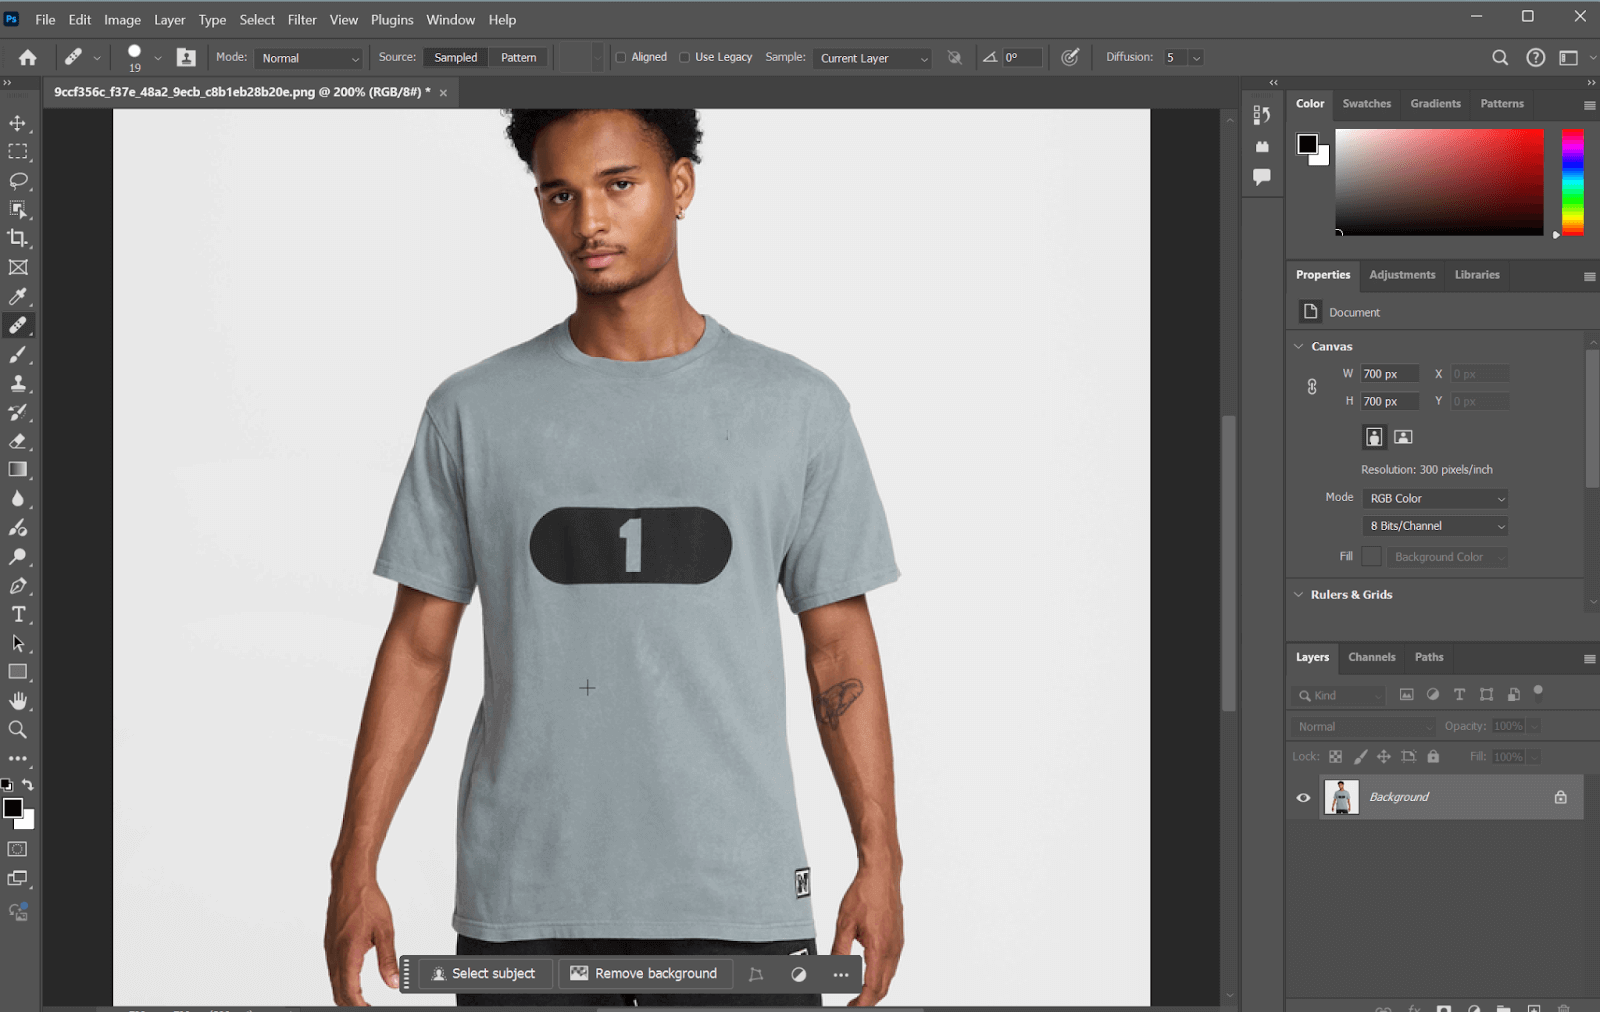Enable the Aligned option

pos(622,57)
